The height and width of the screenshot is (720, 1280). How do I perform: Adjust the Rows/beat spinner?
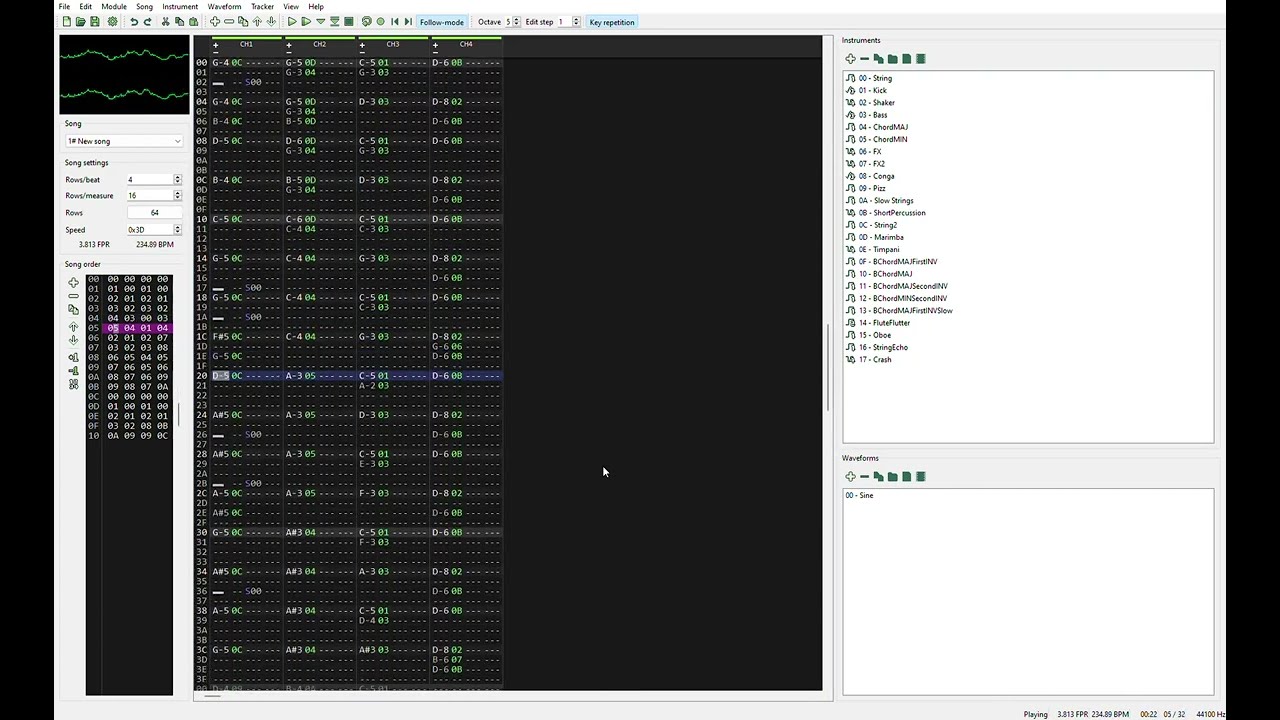pyautogui.click(x=177, y=180)
